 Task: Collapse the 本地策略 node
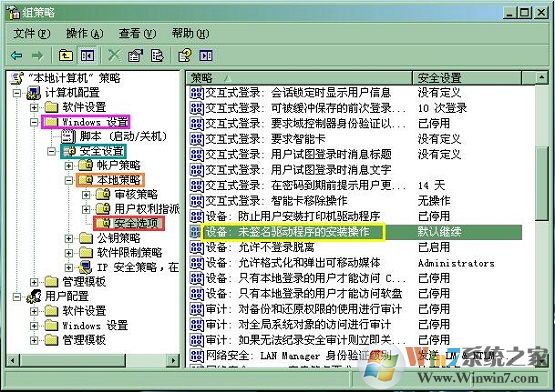click(x=69, y=180)
